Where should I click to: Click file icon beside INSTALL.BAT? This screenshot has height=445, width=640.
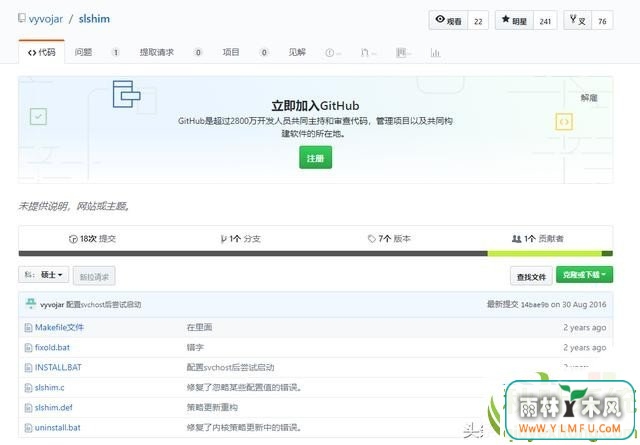[28, 367]
